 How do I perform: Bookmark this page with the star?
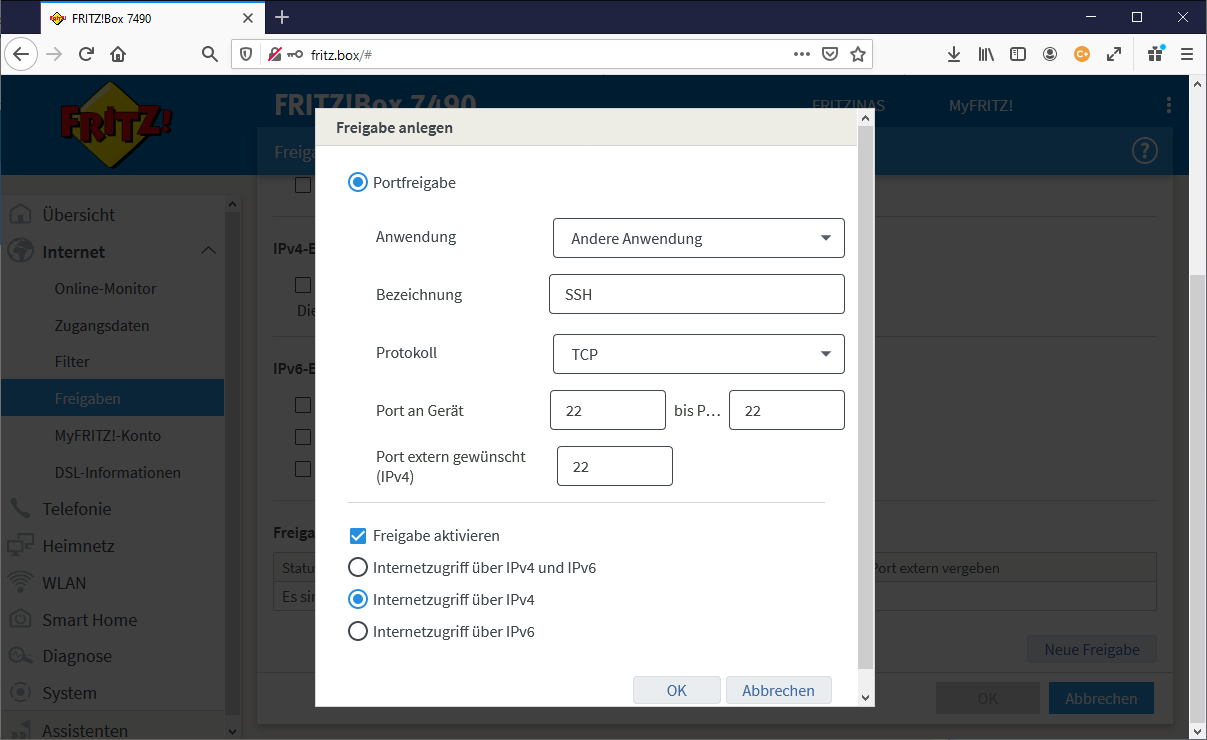tap(858, 54)
